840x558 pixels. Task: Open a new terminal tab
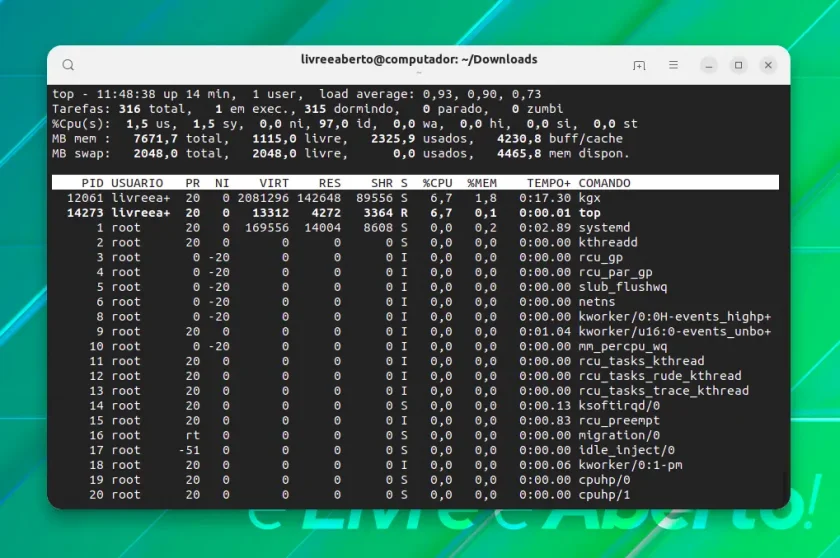coord(639,65)
